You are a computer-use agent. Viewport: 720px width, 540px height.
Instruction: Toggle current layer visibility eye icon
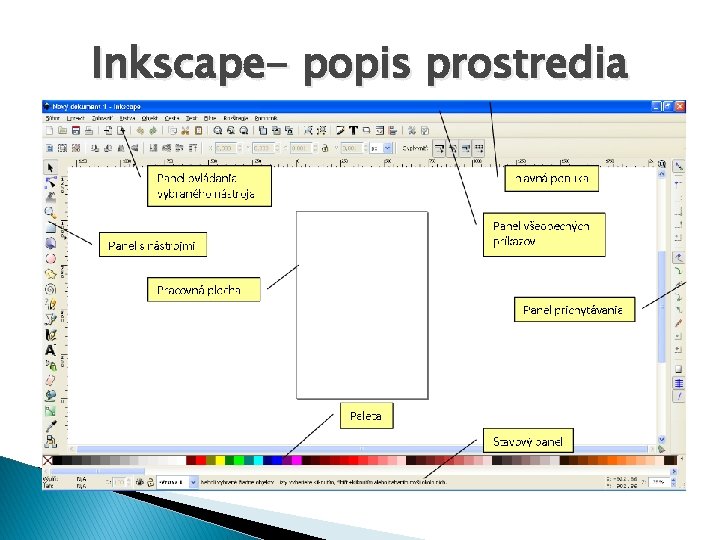coord(140,482)
